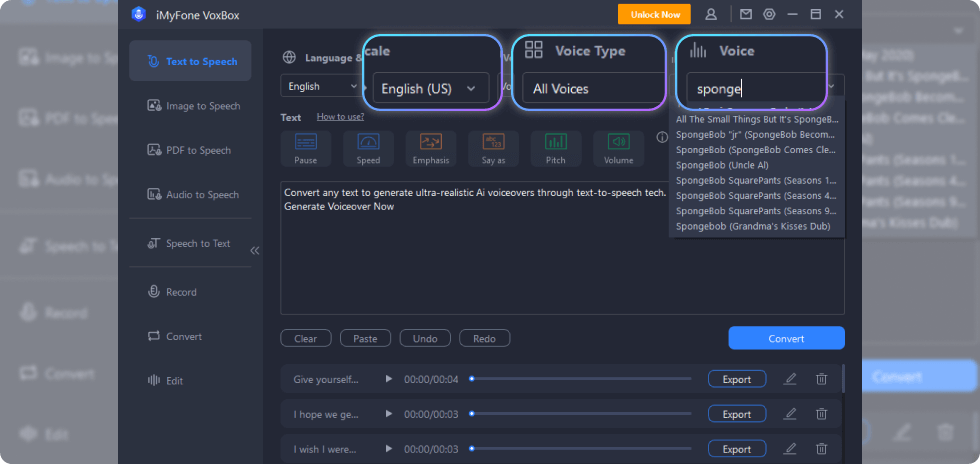Play the 'I wish I were...' audio clip

pos(389,449)
